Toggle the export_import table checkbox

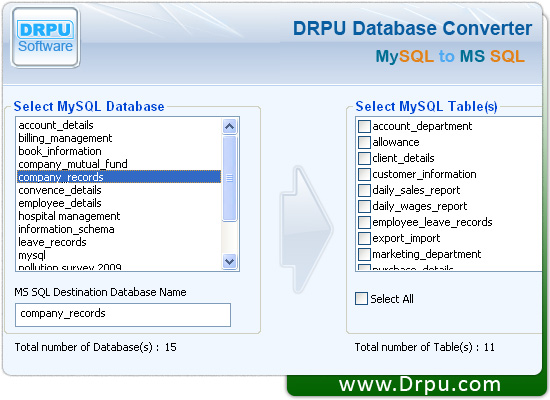(364, 238)
